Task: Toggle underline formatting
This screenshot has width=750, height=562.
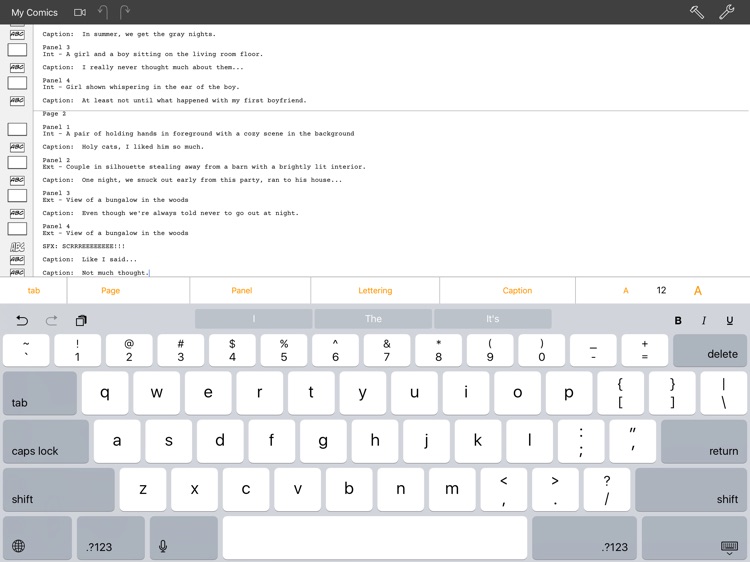Action: click(x=729, y=321)
